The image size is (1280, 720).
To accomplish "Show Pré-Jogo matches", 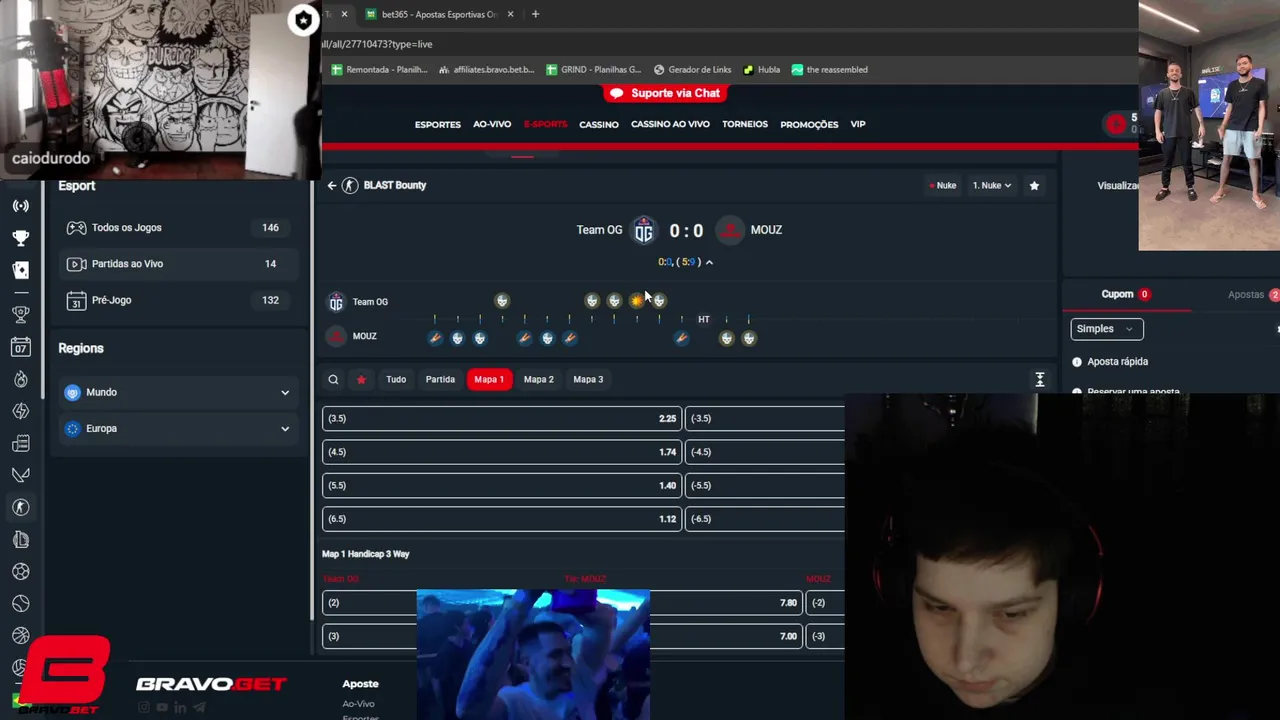I will 178,300.
